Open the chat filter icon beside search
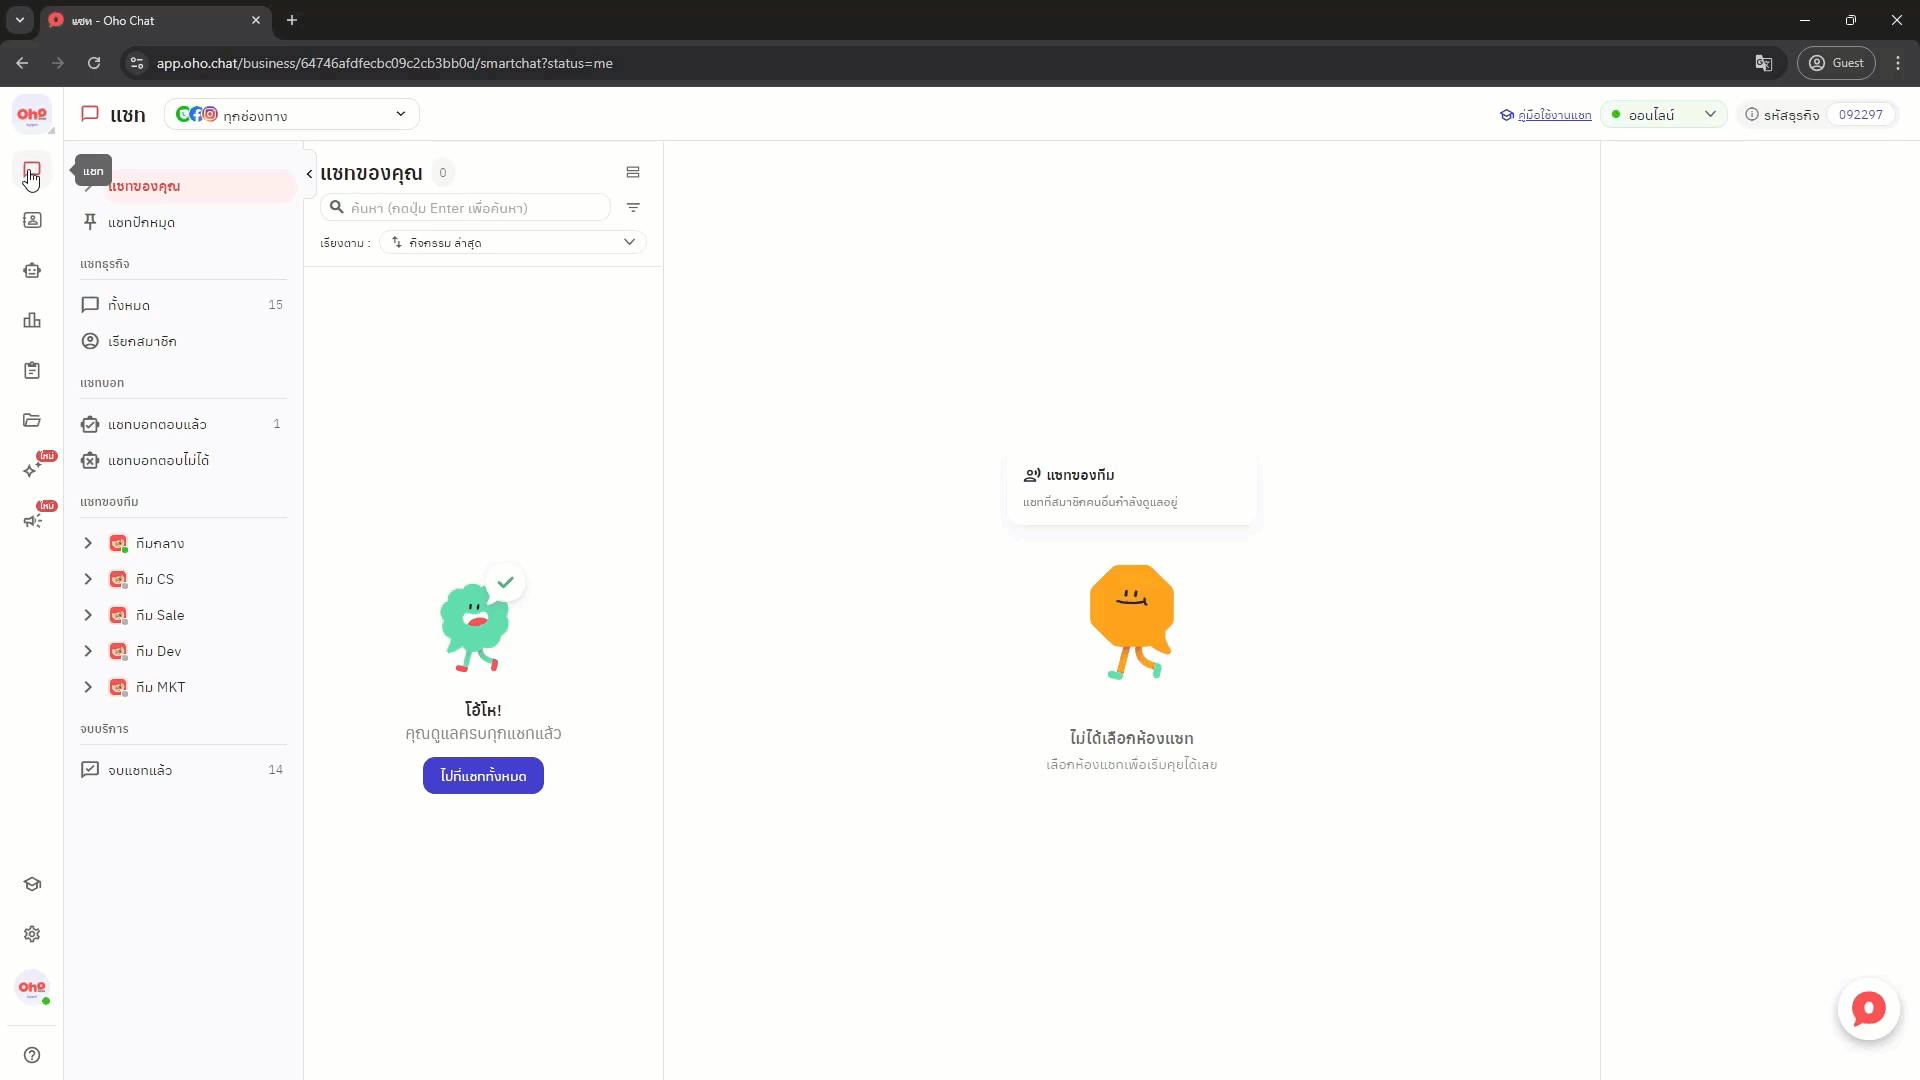The image size is (1920, 1080). point(633,208)
